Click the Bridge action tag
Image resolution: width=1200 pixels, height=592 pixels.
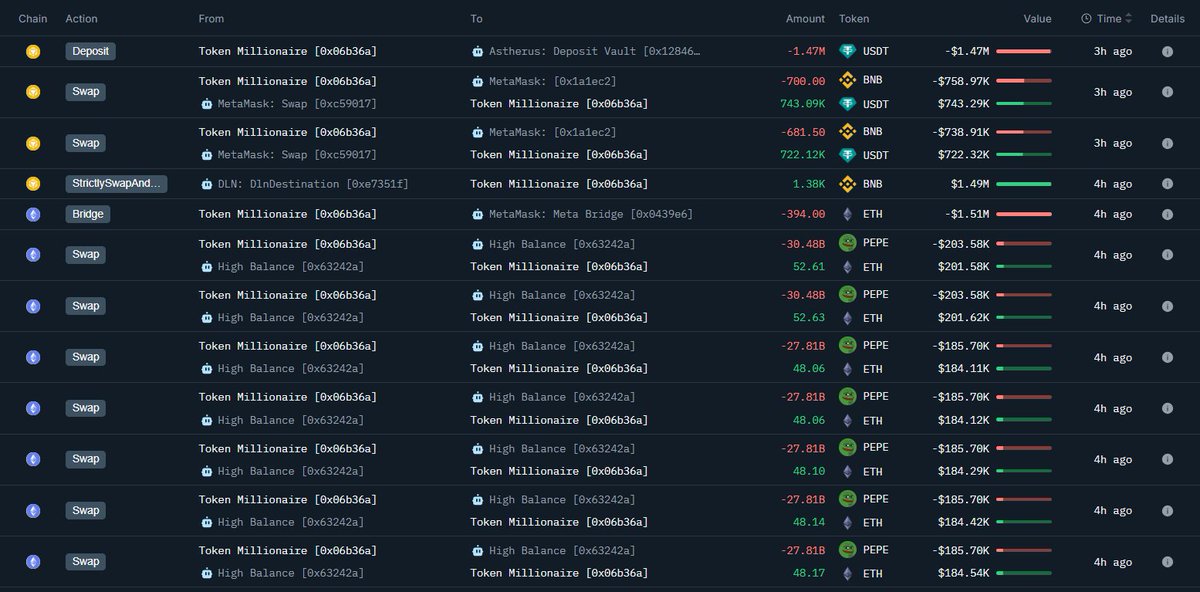[87, 214]
